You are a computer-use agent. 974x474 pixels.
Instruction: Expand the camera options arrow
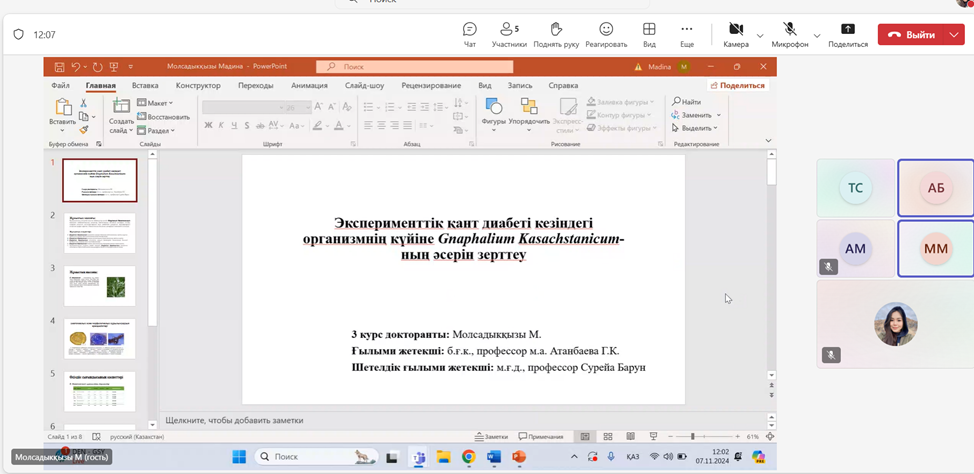[760, 35]
